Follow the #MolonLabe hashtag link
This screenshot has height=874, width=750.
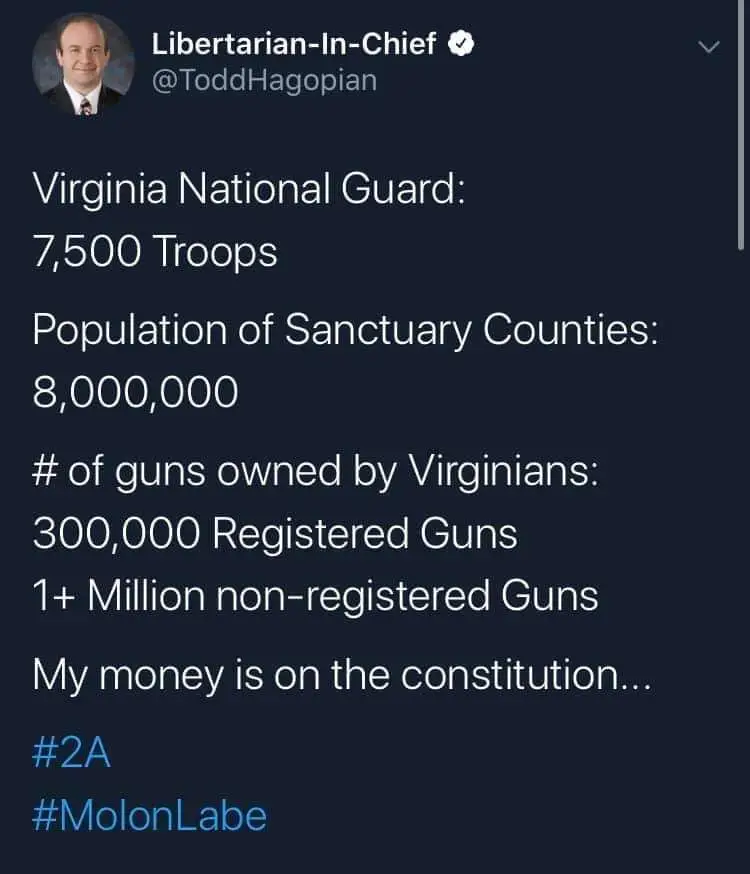click(150, 816)
